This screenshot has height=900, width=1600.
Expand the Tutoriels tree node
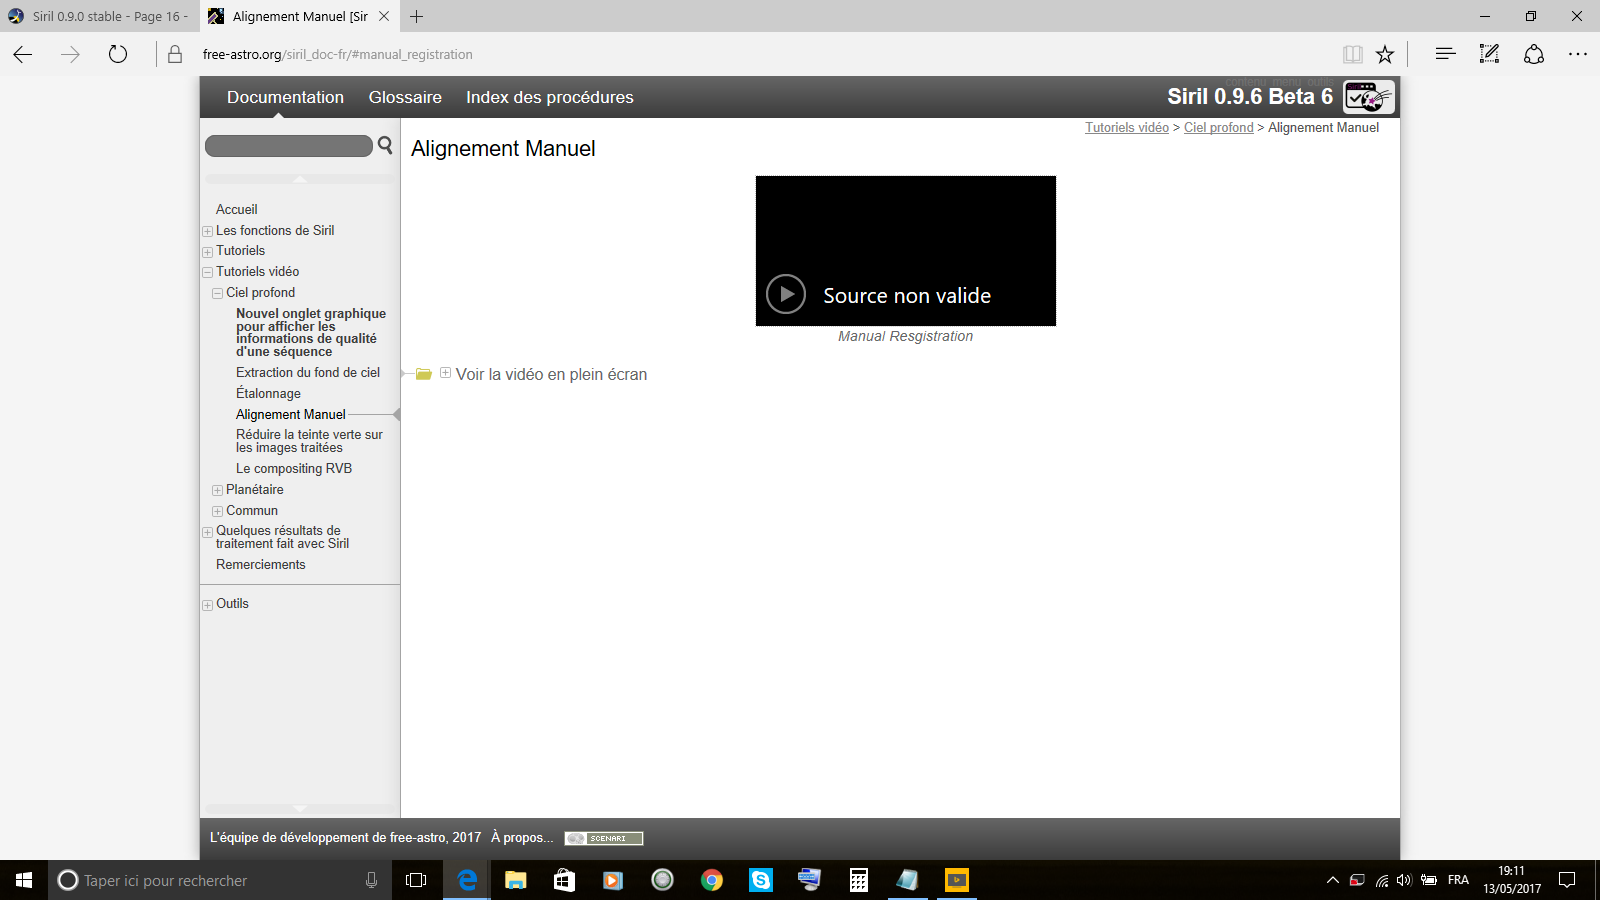coord(207,252)
